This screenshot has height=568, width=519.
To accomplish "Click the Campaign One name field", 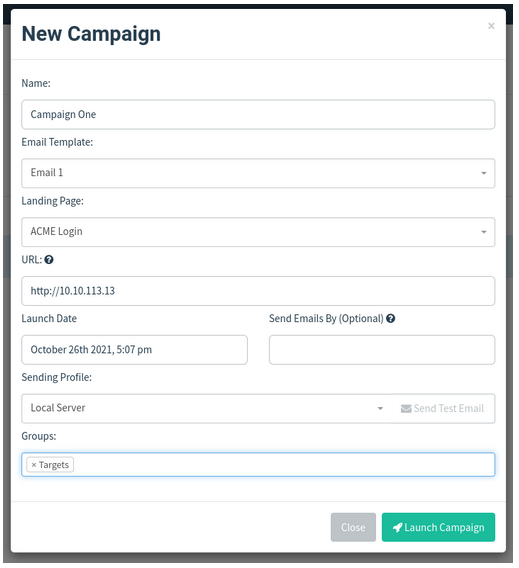I will 258,114.
